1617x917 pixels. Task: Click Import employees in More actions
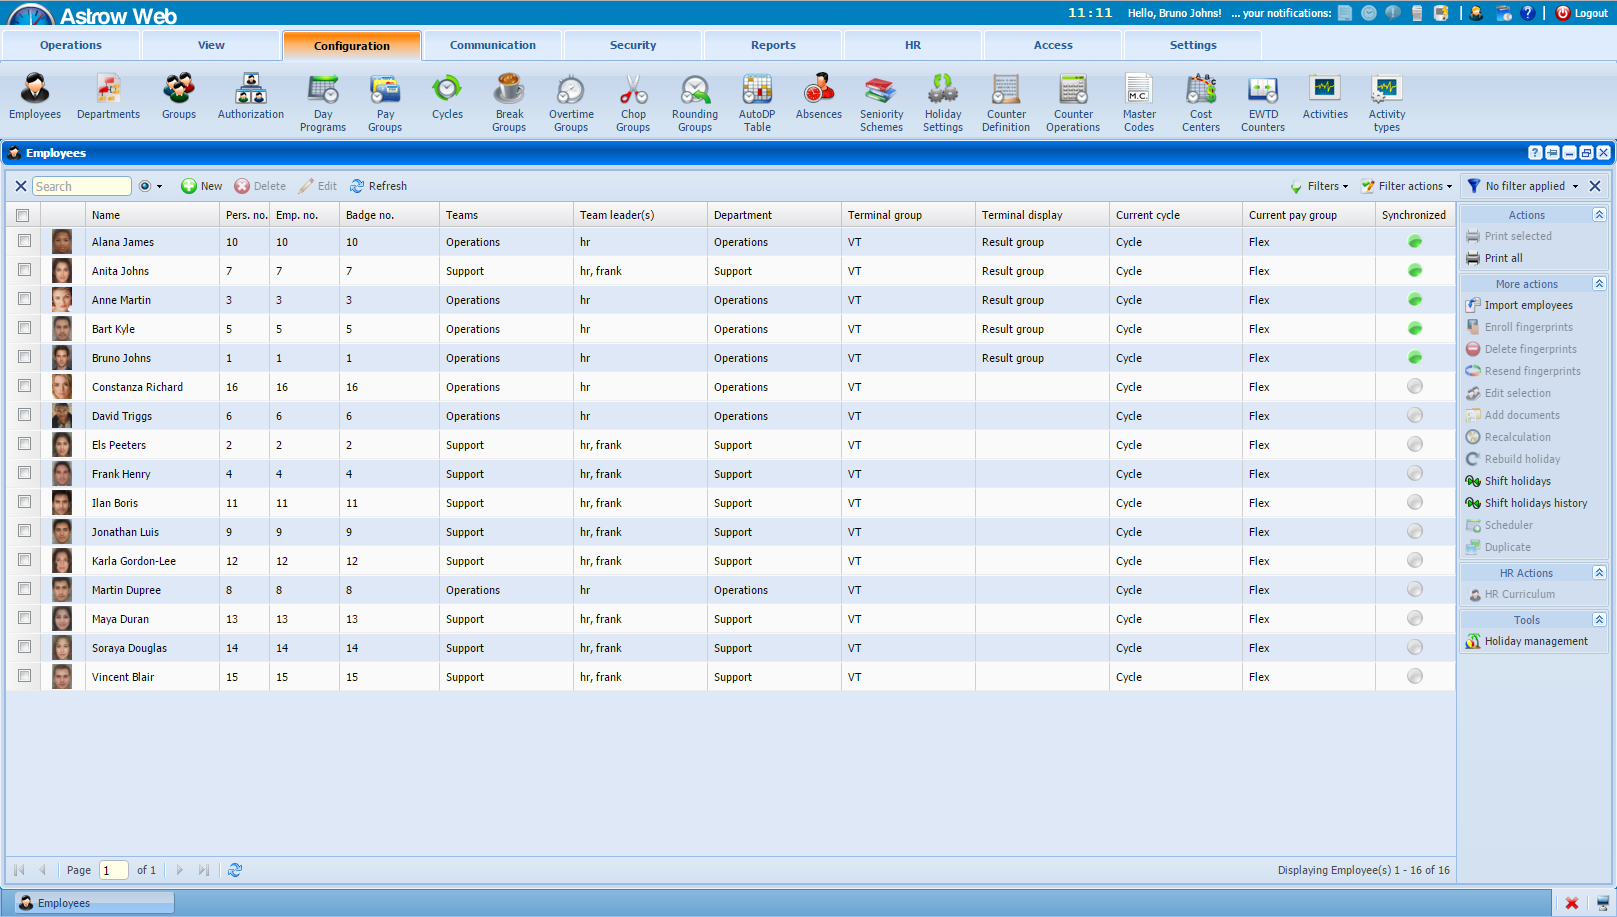pyautogui.click(x=1528, y=306)
